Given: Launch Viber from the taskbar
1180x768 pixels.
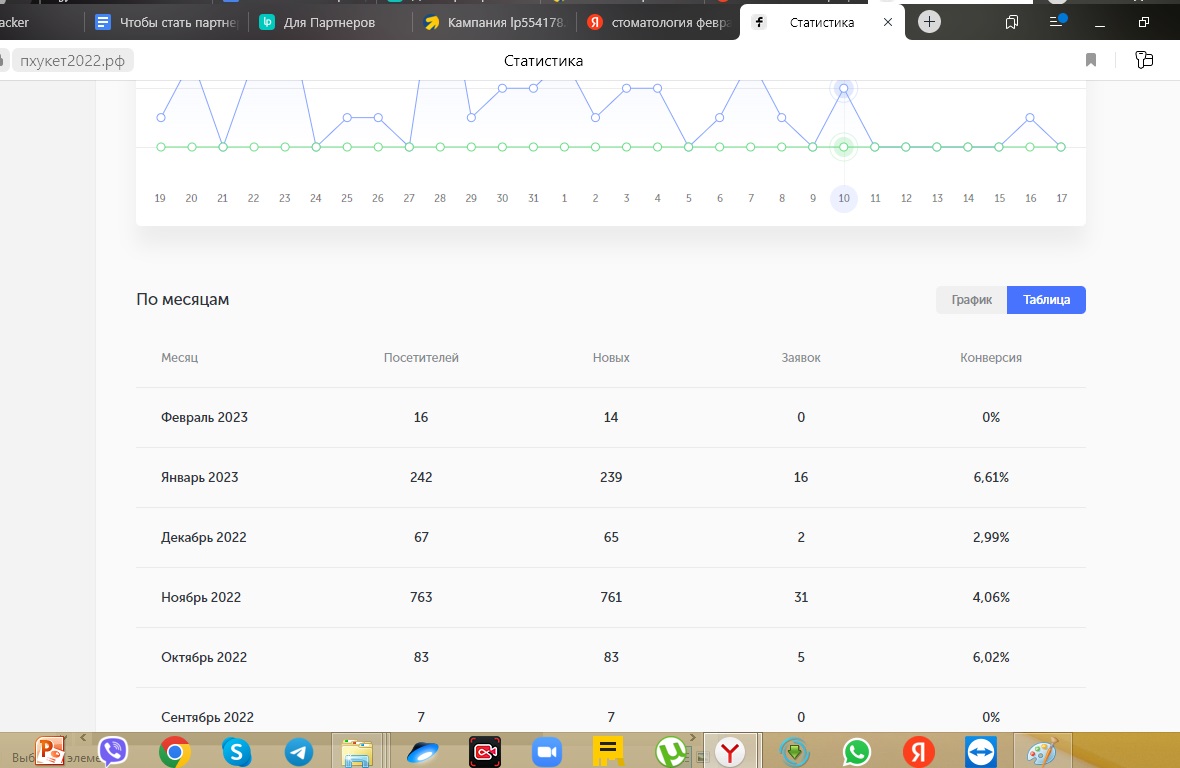Looking at the screenshot, I should coord(113,751).
